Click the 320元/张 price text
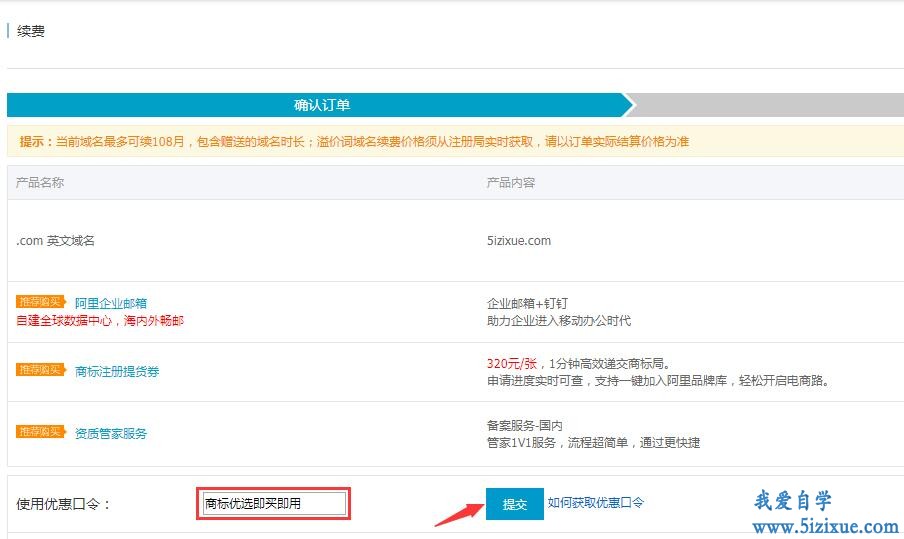Image resolution: width=904 pixels, height=539 pixels. (512, 363)
